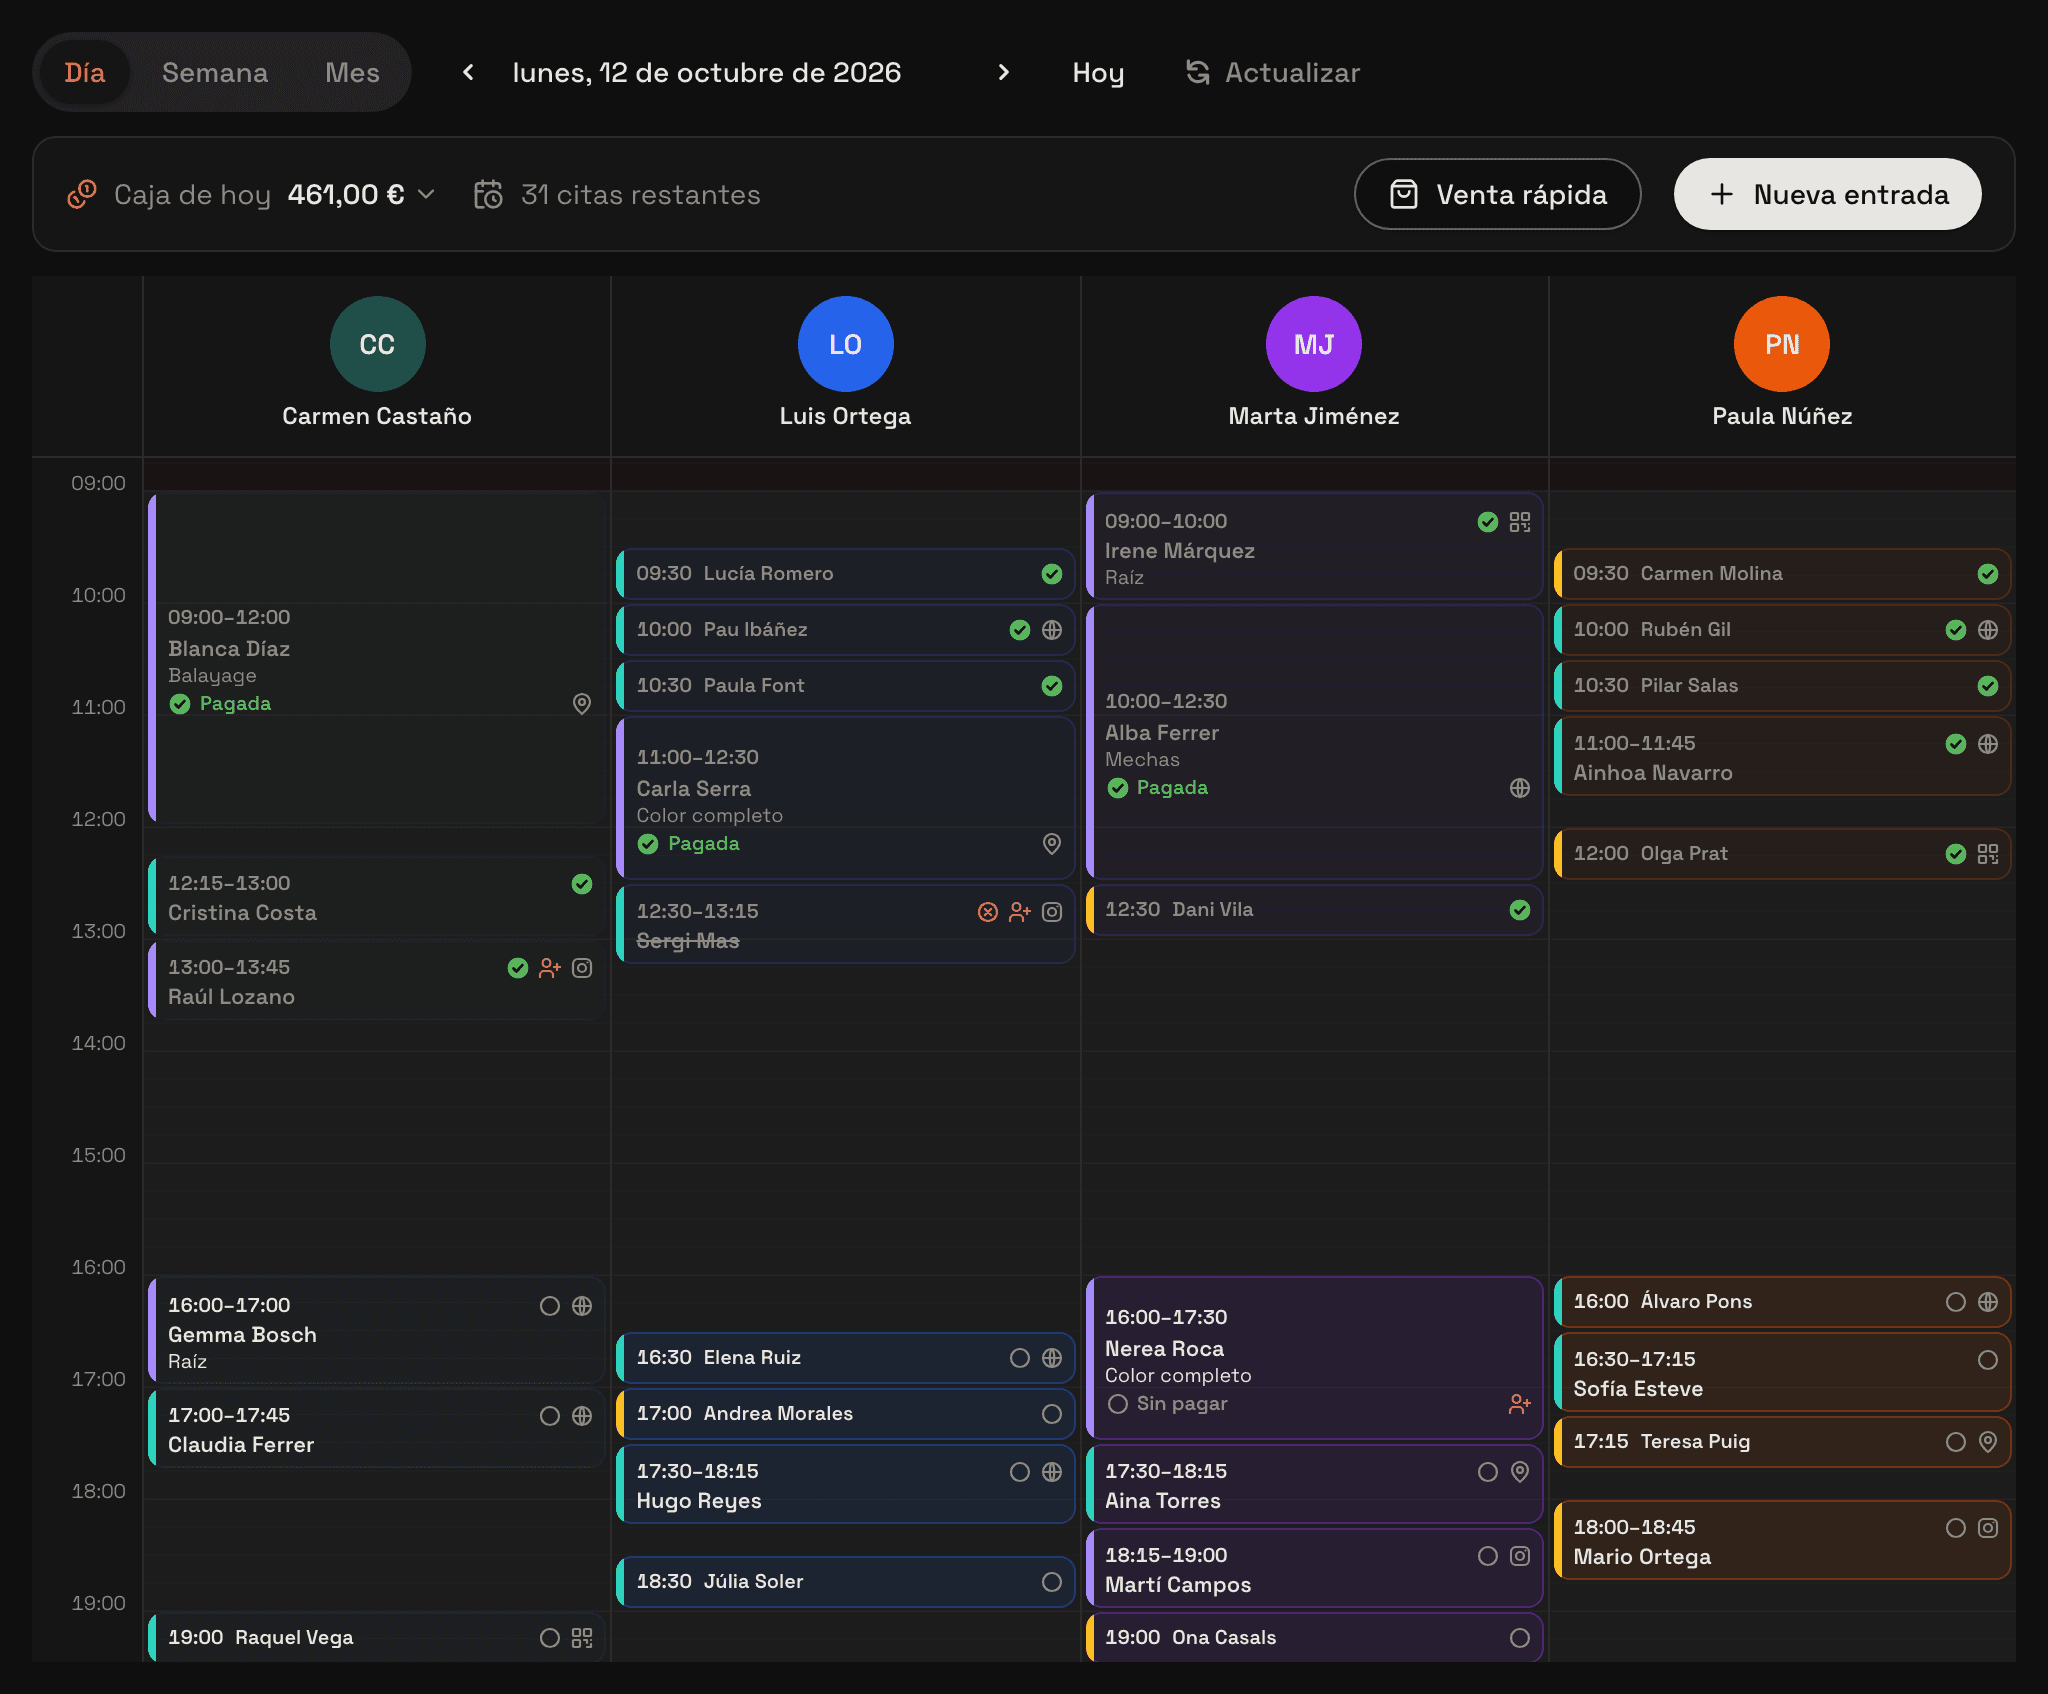Click Paula Núñez's PN avatar
This screenshot has width=2048, height=1694.
click(x=1781, y=344)
